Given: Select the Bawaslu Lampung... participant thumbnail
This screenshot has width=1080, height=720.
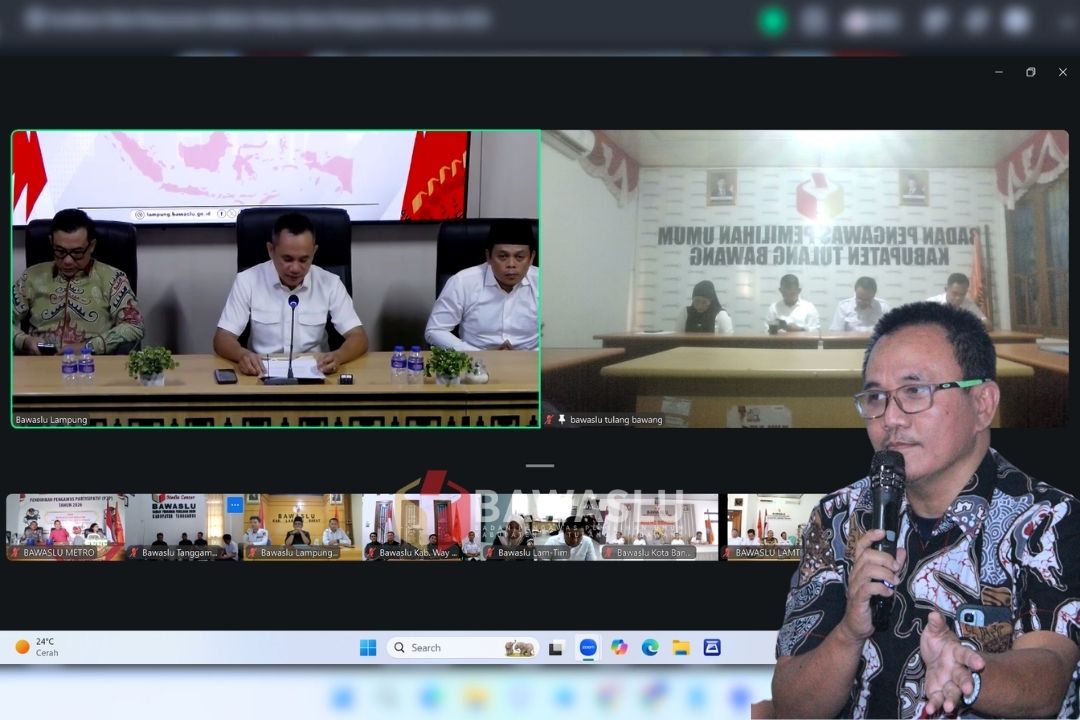Looking at the screenshot, I should (303, 527).
